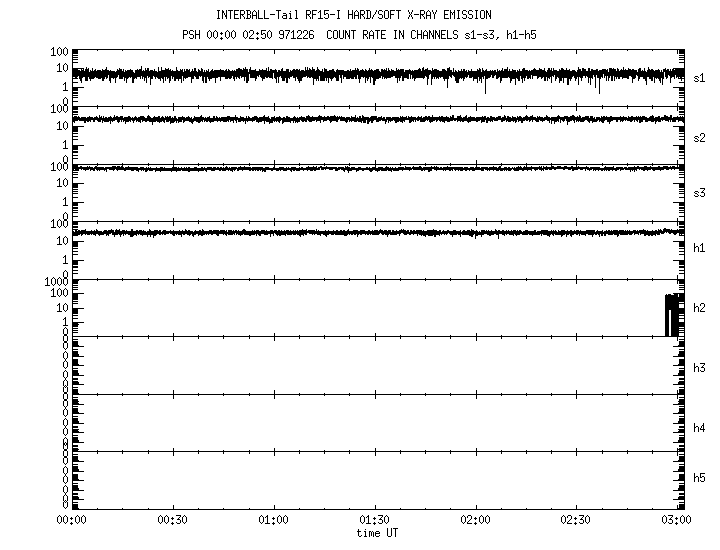Select the s3 channel label
720x550 pixels.
click(700, 193)
